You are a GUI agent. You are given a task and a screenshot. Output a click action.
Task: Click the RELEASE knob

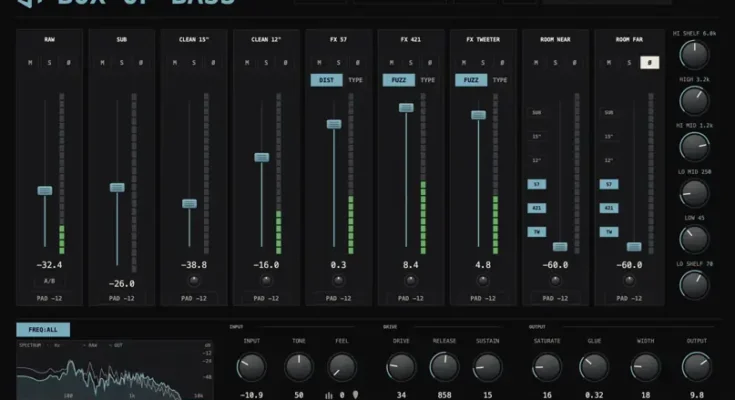[444, 367]
